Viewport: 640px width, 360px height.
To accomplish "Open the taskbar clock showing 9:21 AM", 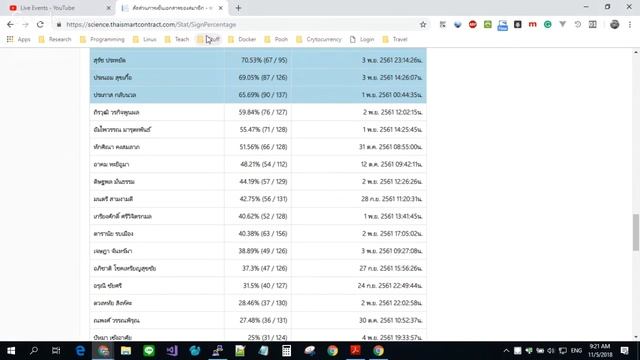I will point(600,351).
